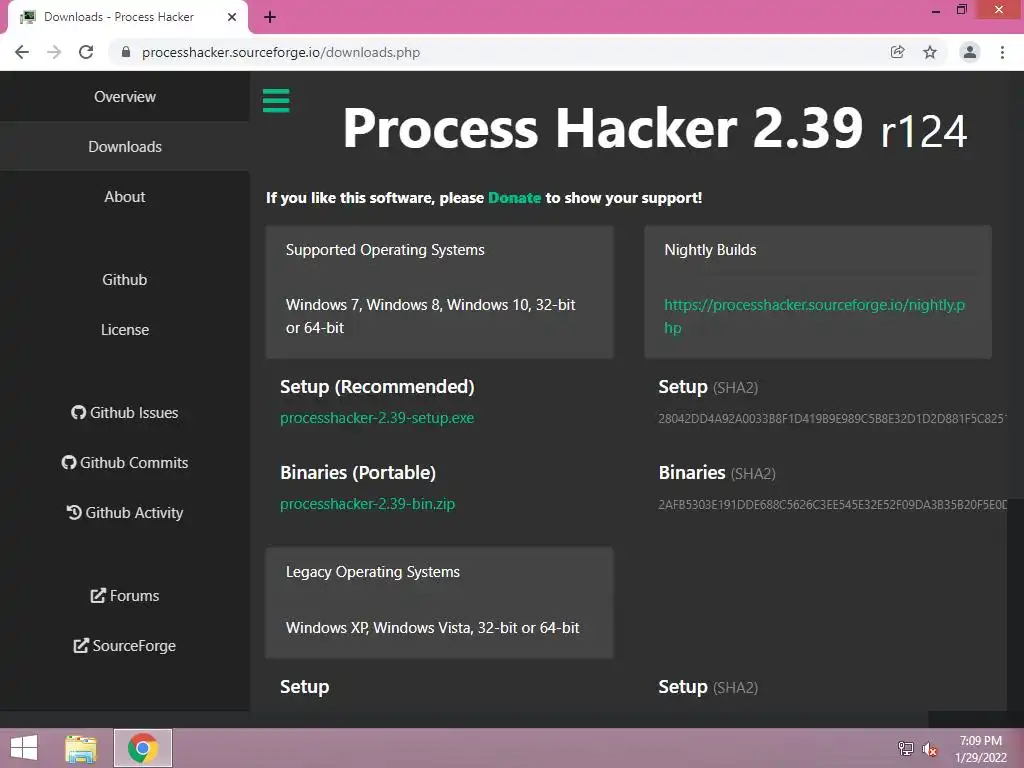Open Github Commits in the sidebar
1024x768 pixels.
coord(125,462)
